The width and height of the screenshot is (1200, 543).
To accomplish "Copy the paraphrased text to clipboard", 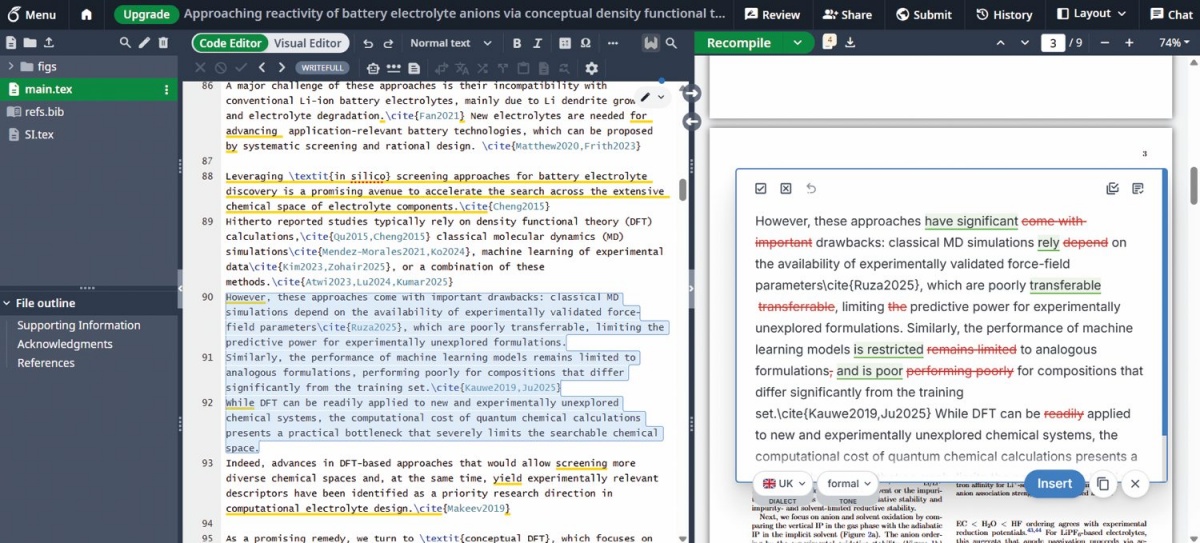I will pos(1102,484).
